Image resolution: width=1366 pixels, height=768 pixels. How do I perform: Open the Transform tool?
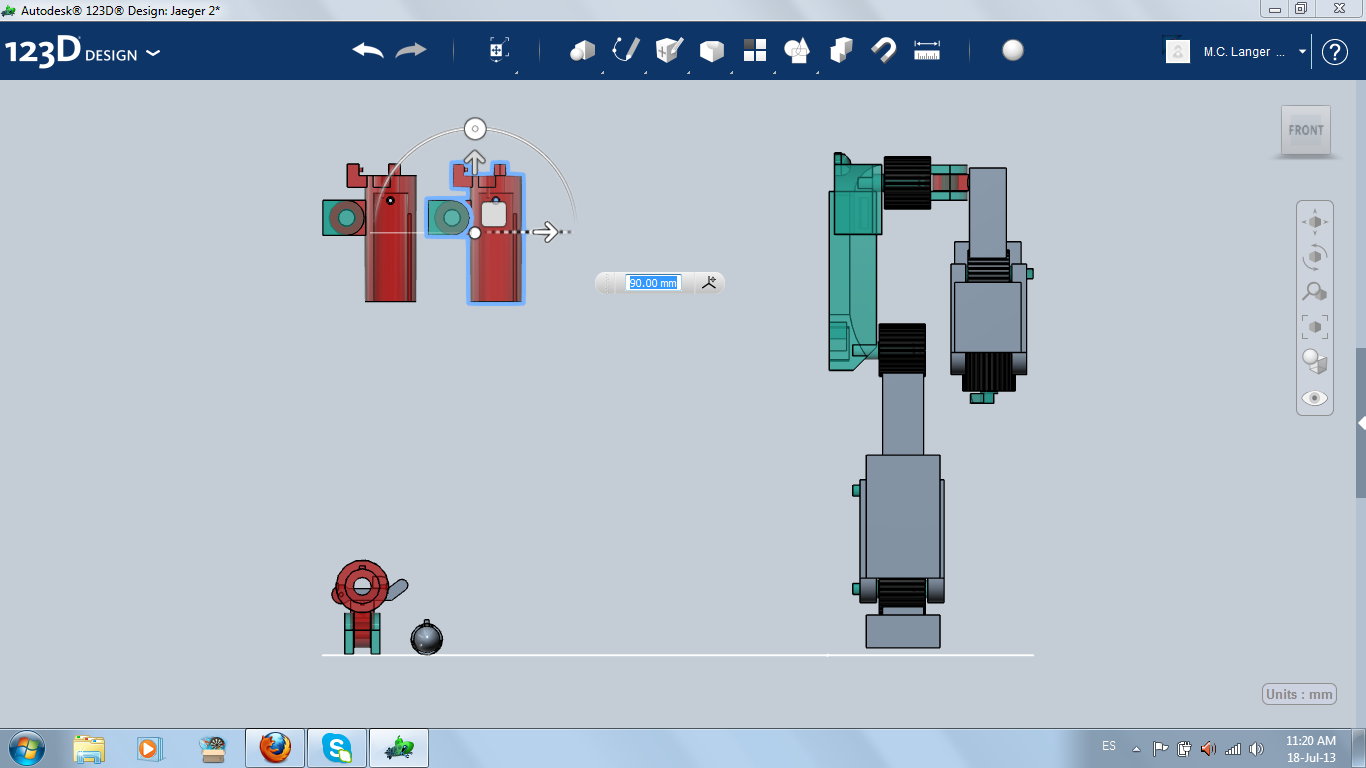click(x=498, y=50)
